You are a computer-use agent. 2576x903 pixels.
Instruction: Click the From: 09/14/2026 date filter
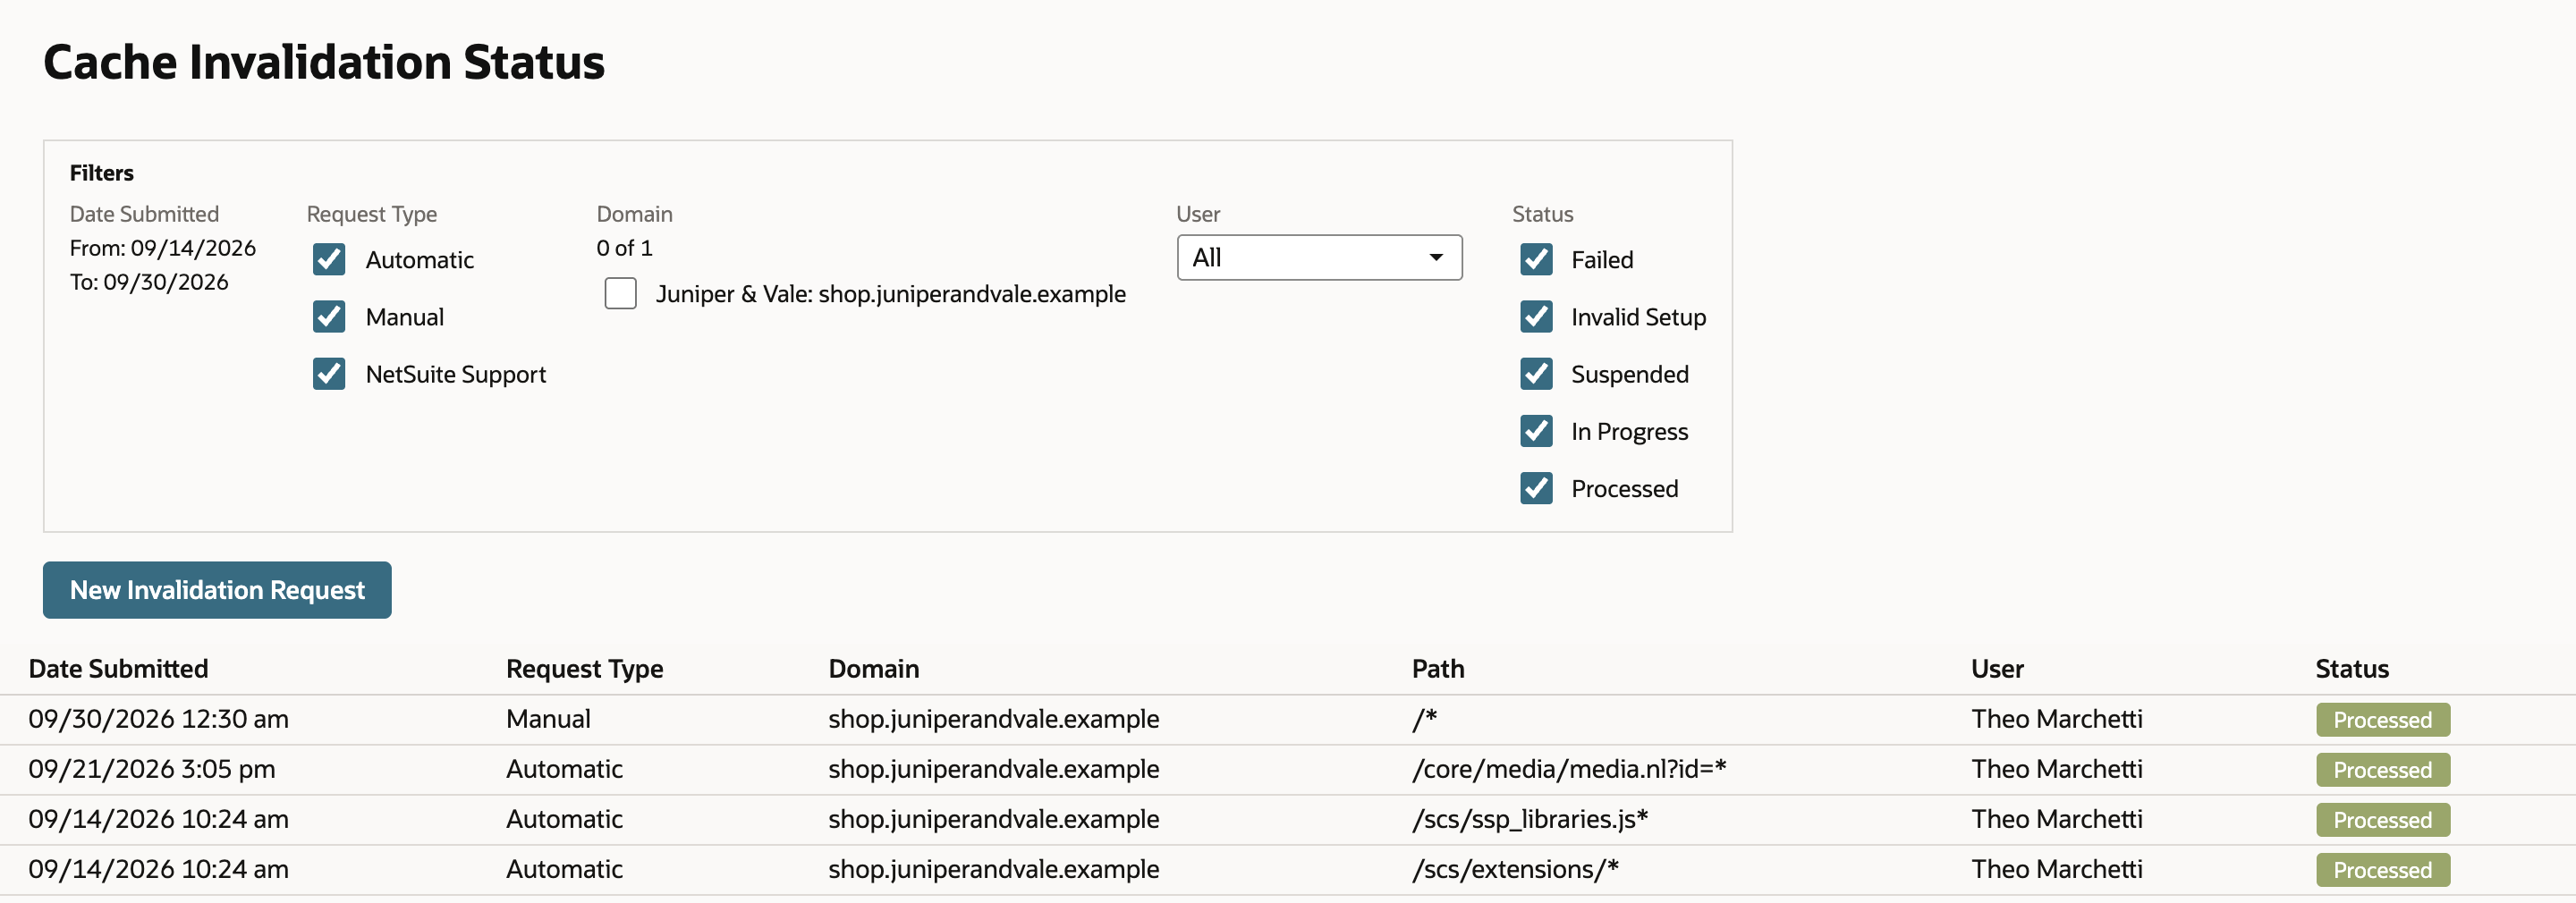(x=163, y=248)
